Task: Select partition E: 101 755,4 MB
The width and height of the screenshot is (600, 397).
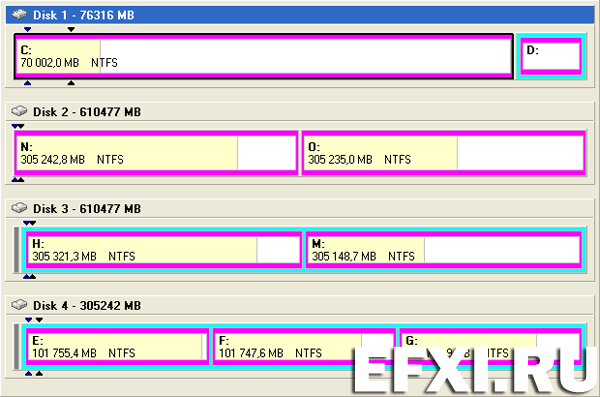Action: 117,347
